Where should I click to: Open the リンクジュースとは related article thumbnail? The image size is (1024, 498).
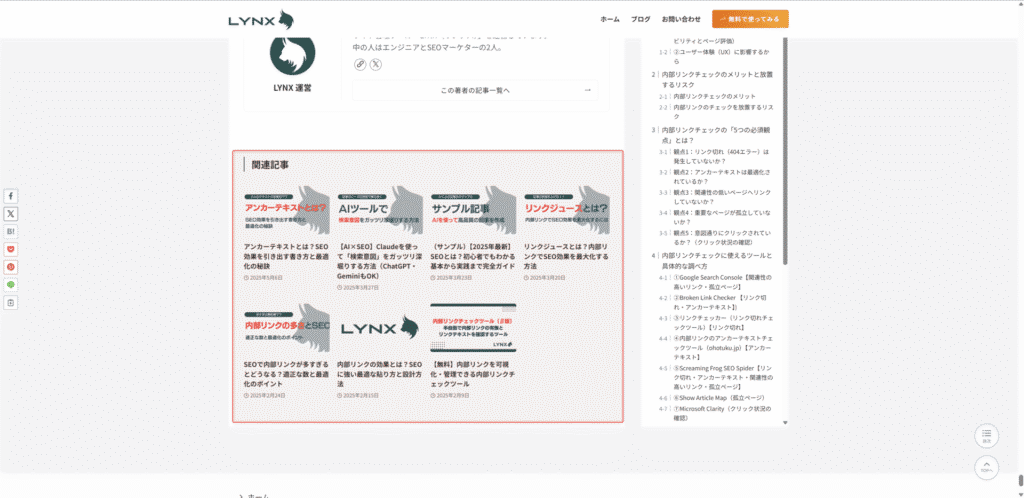pyautogui.click(x=566, y=209)
